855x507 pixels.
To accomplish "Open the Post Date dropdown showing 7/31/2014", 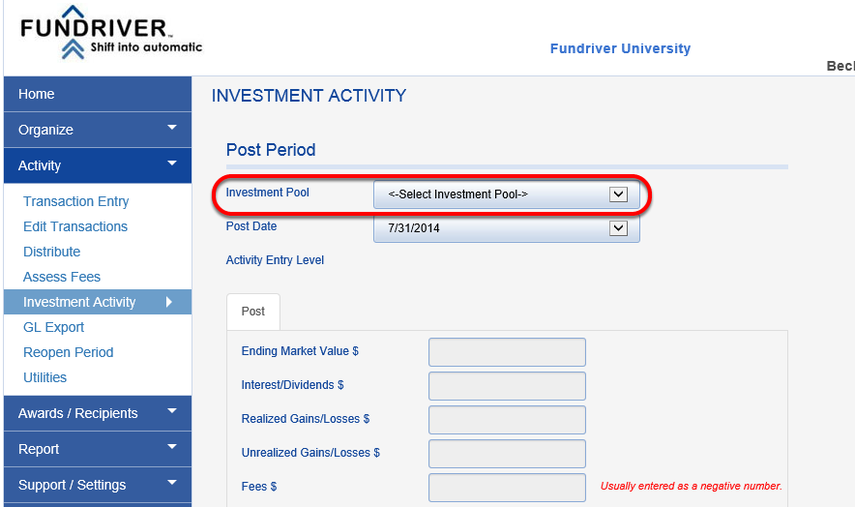I will coord(507,228).
